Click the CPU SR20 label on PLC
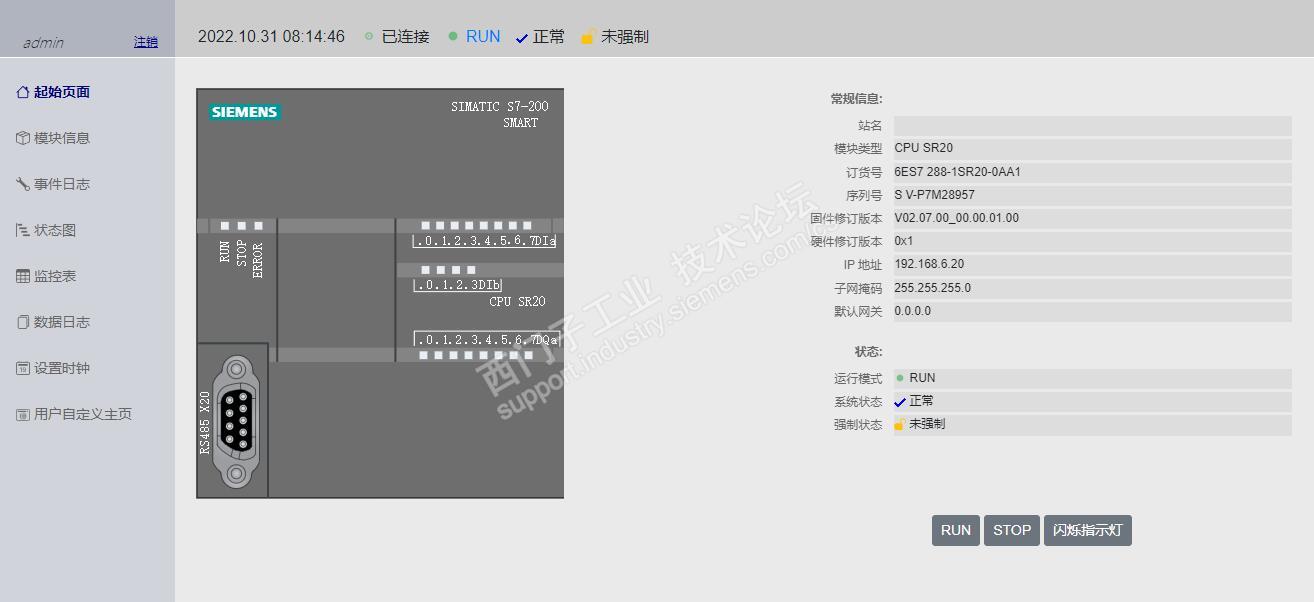Screen dimensions: 1314x602 tap(517, 302)
